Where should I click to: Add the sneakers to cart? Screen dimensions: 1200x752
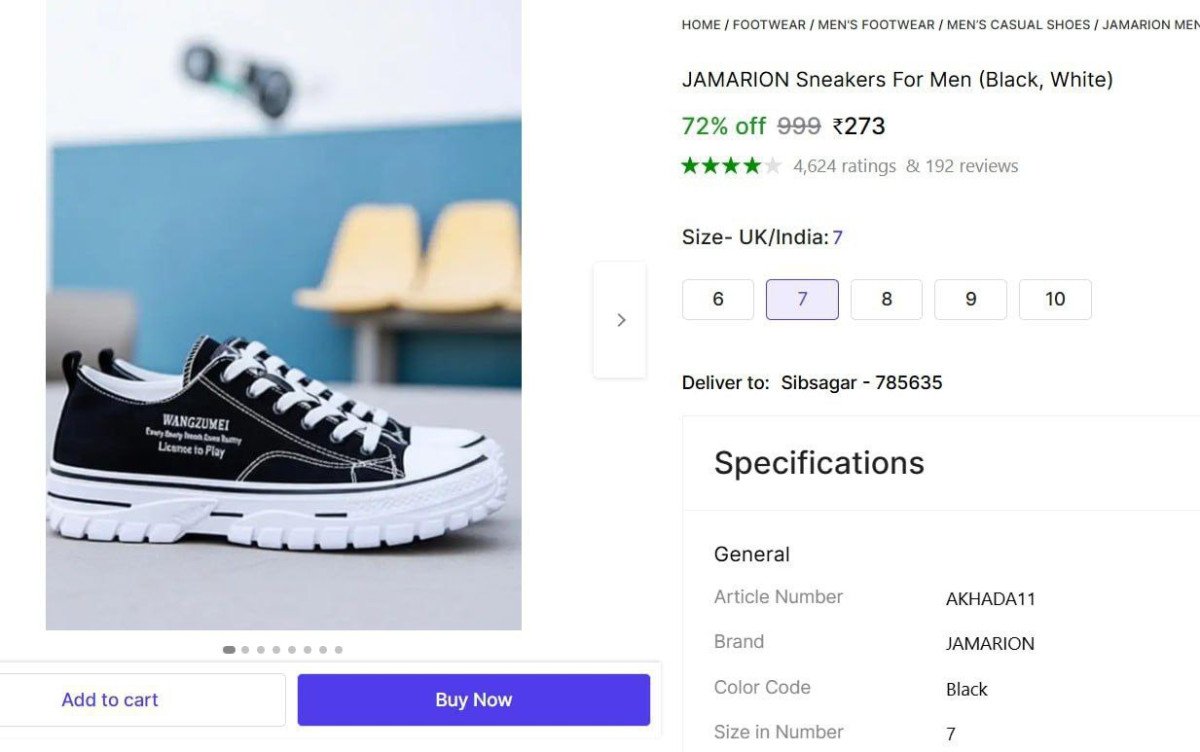[x=110, y=700]
